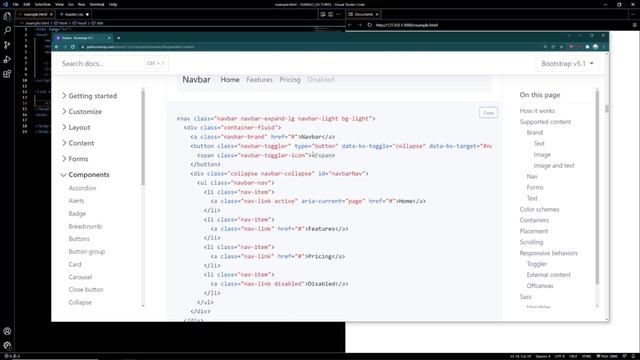Viewport: 640px width, 360px height.
Task: Click the browser back arrow in Chrome
Action: (x=57, y=47)
